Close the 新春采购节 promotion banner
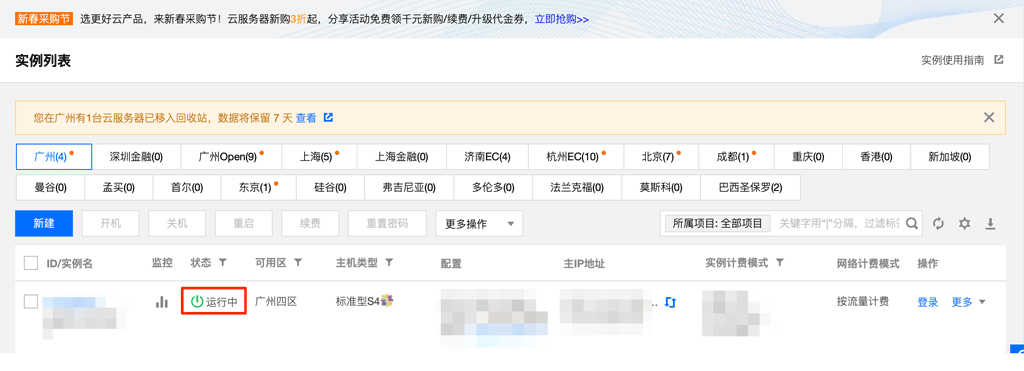Image resolution: width=1024 pixels, height=371 pixels. click(x=999, y=18)
